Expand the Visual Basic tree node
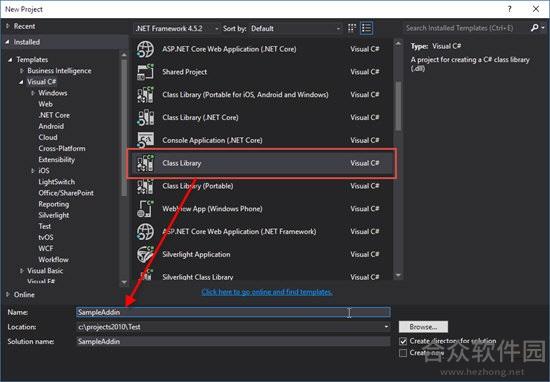The image size is (550, 382). (x=22, y=271)
